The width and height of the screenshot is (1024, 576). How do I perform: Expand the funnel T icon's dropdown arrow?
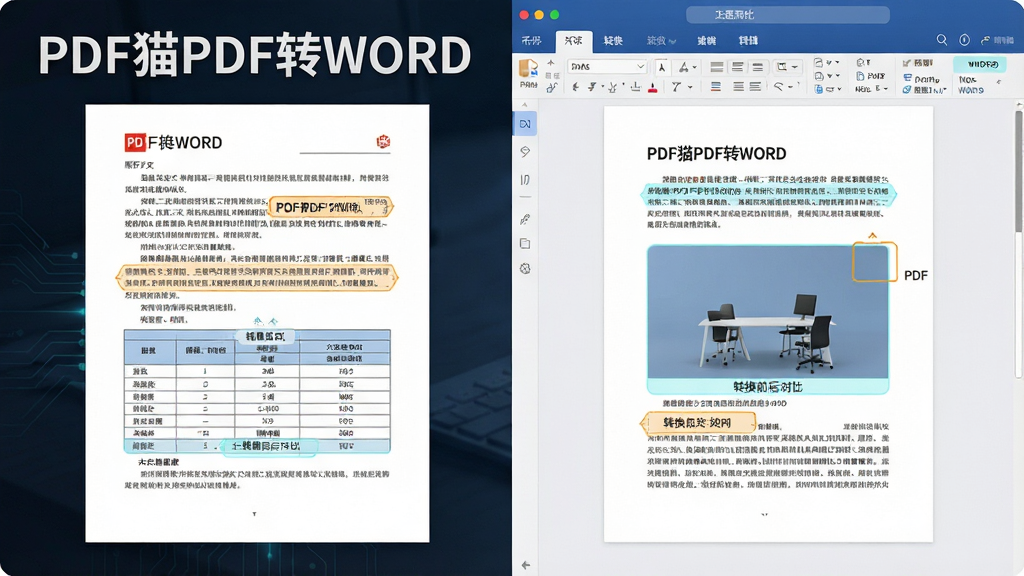tap(690, 87)
